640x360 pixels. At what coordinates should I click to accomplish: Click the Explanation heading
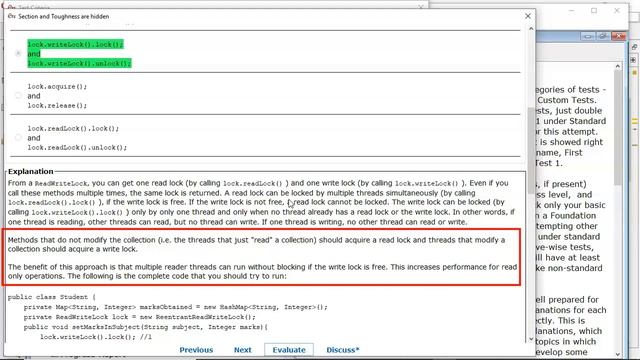pyautogui.click(x=31, y=171)
